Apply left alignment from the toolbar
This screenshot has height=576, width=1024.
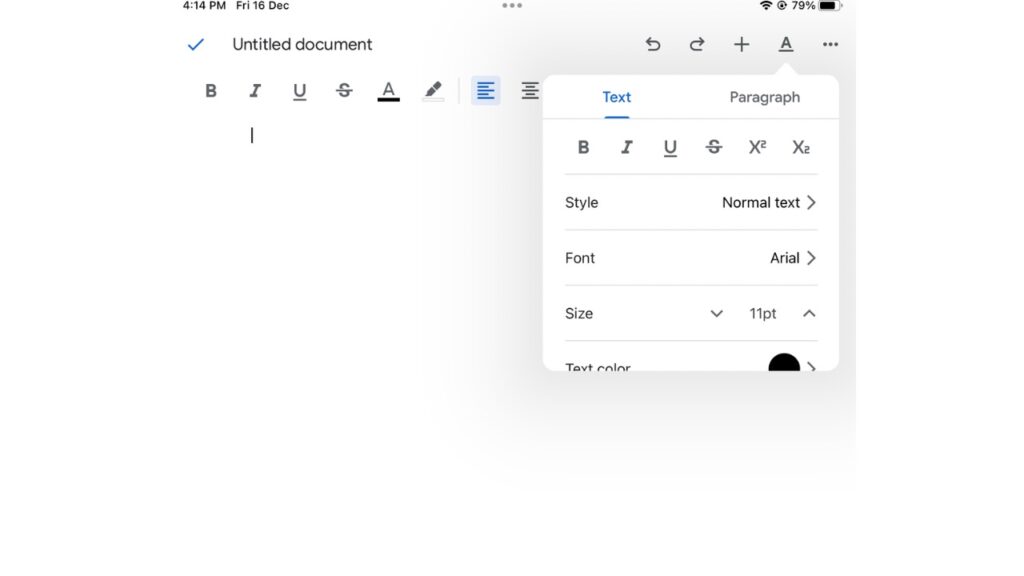tap(485, 90)
